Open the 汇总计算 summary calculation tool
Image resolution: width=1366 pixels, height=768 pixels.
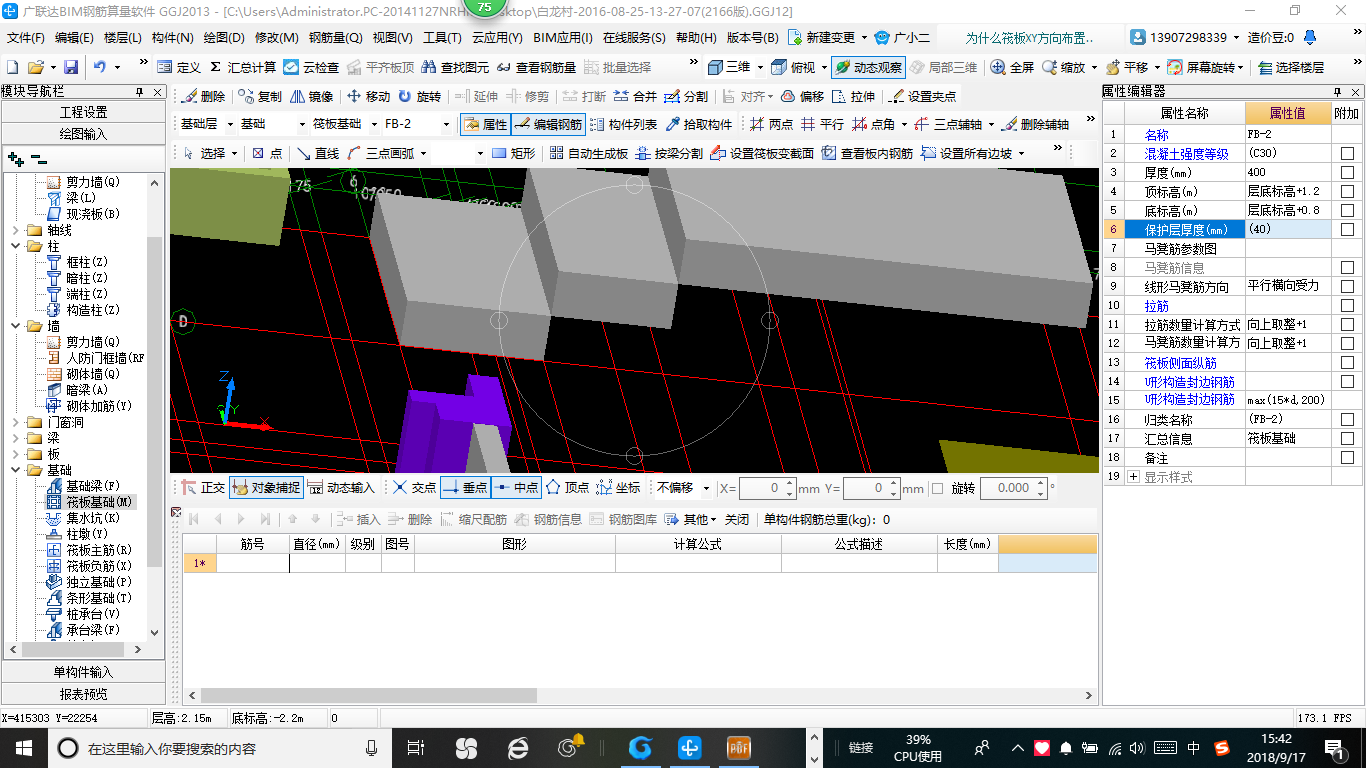[243, 67]
